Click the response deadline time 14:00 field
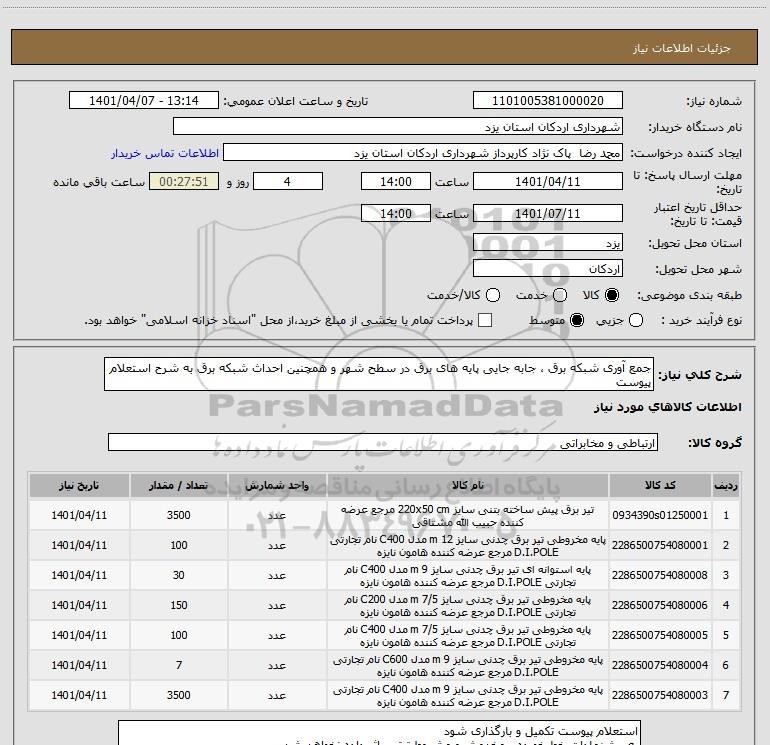Image resolution: width=770 pixels, height=745 pixels. coord(396,181)
